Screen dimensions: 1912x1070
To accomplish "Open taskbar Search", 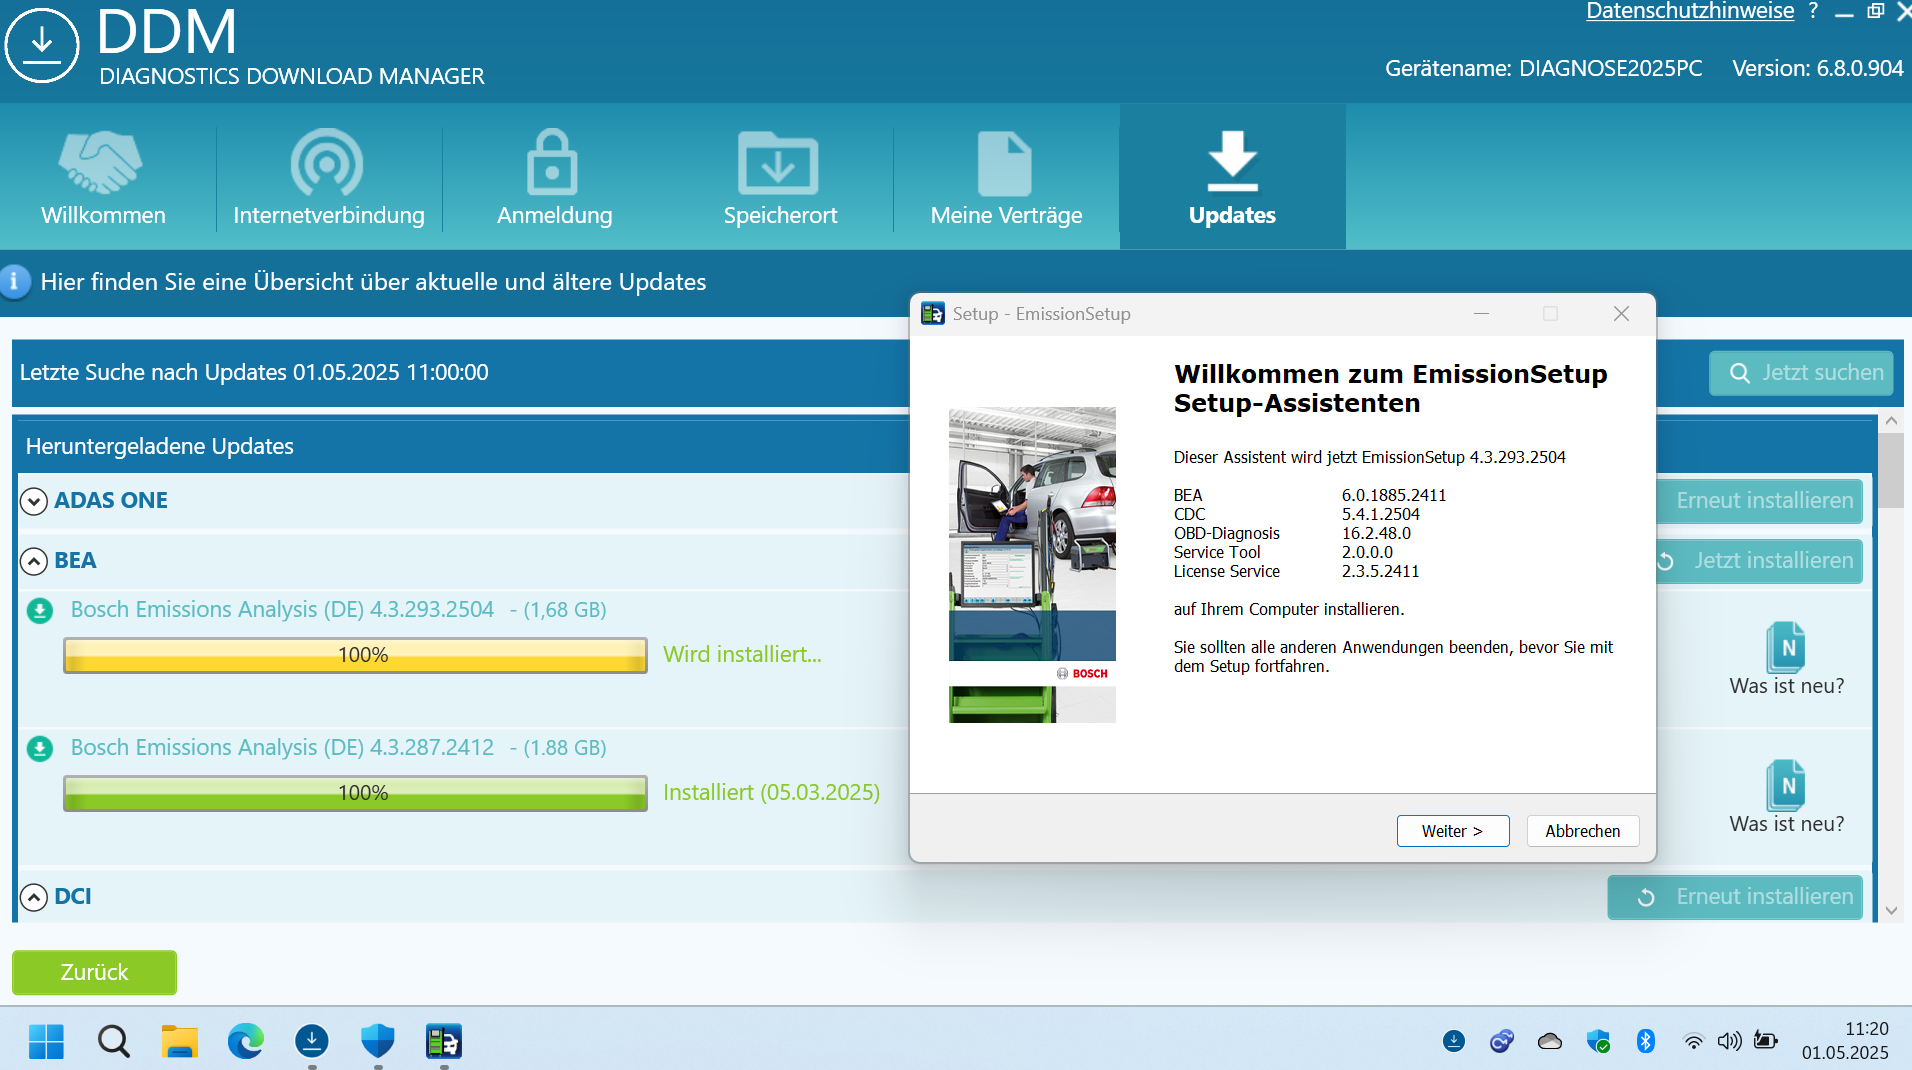I will point(113,1041).
